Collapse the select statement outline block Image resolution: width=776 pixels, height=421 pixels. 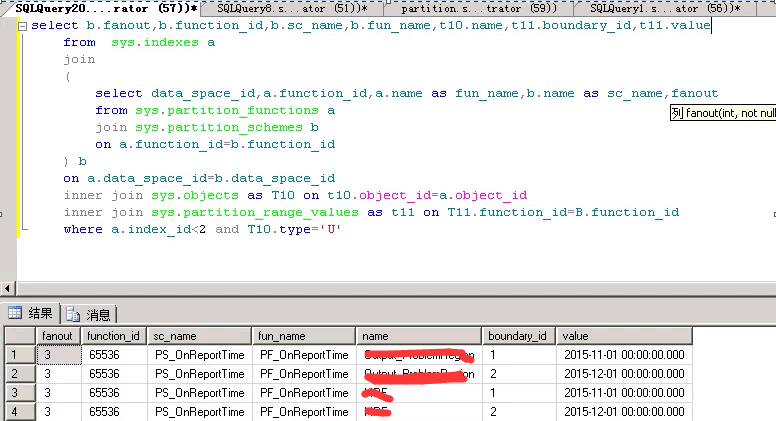[22, 26]
